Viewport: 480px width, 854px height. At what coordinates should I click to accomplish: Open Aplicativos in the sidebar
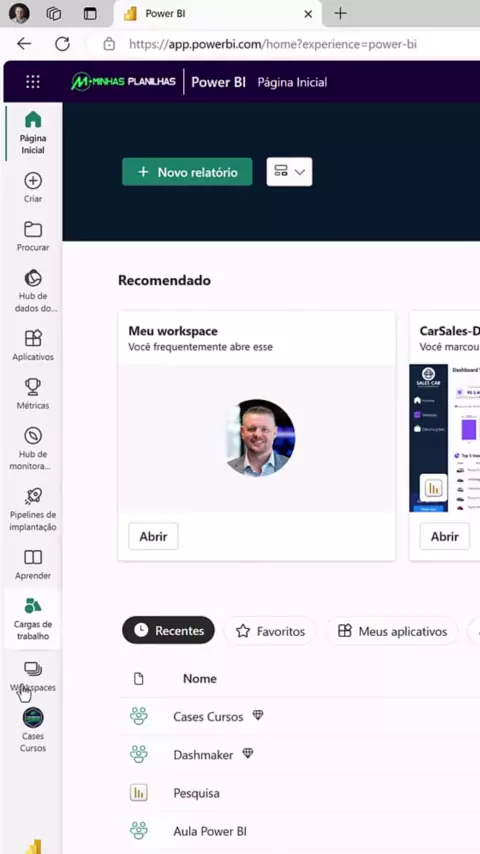click(33, 345)
